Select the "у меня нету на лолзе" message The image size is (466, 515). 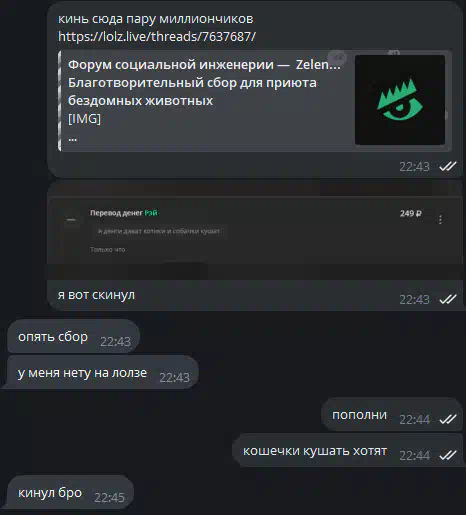coord(103,373)
